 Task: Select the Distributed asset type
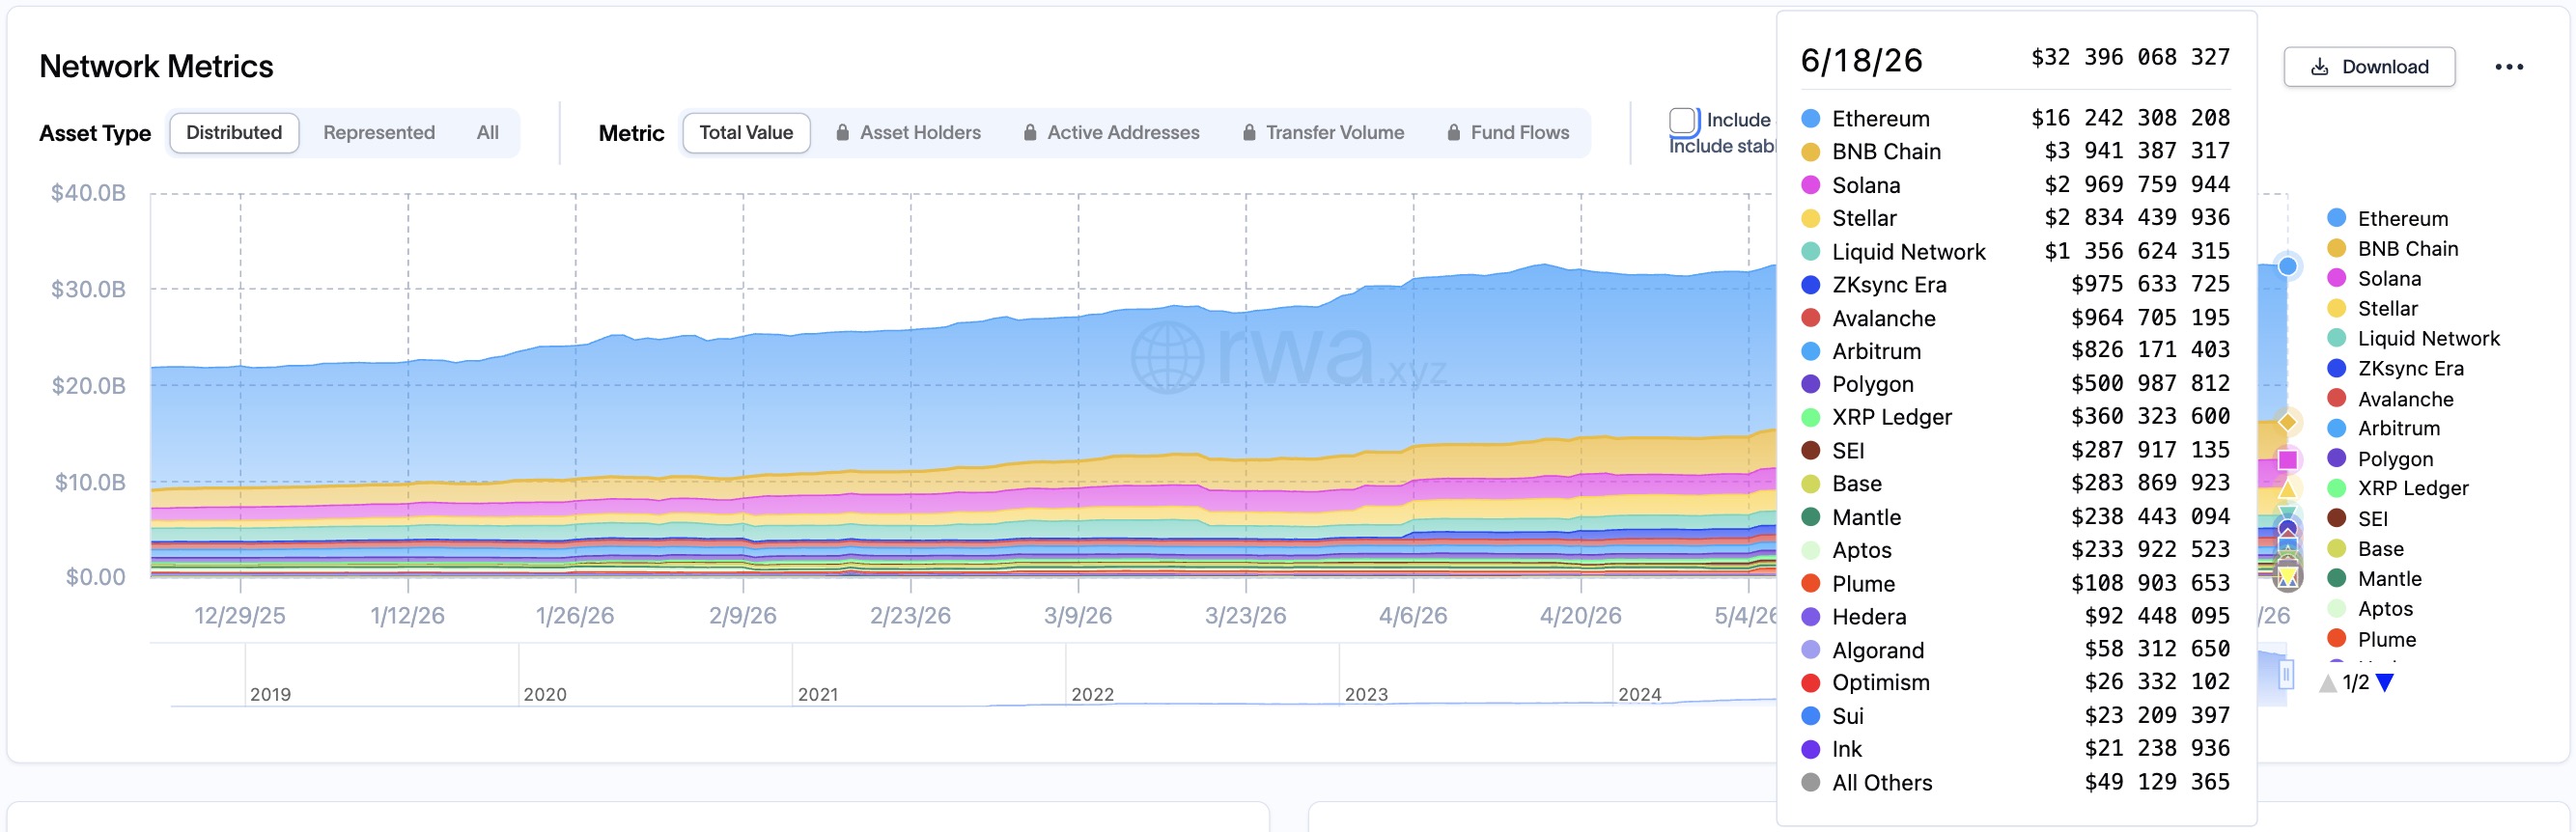point(234,133)
